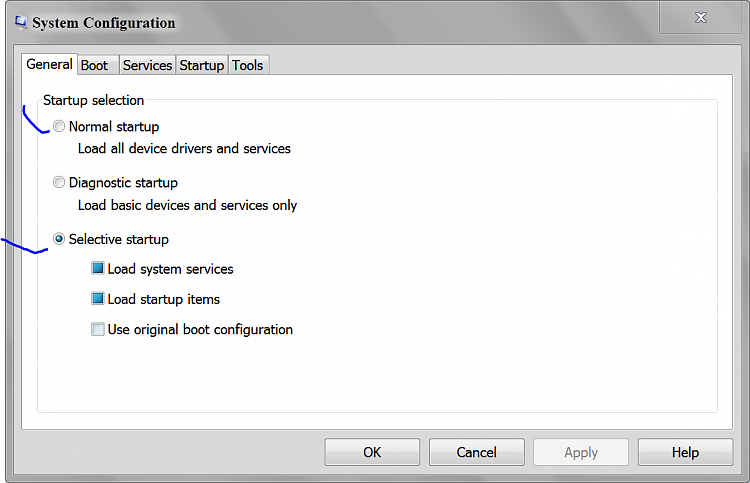The image size is (750, 483).
Task: Toggle the Load system services checkbox
Action: (x=98, y=268)
